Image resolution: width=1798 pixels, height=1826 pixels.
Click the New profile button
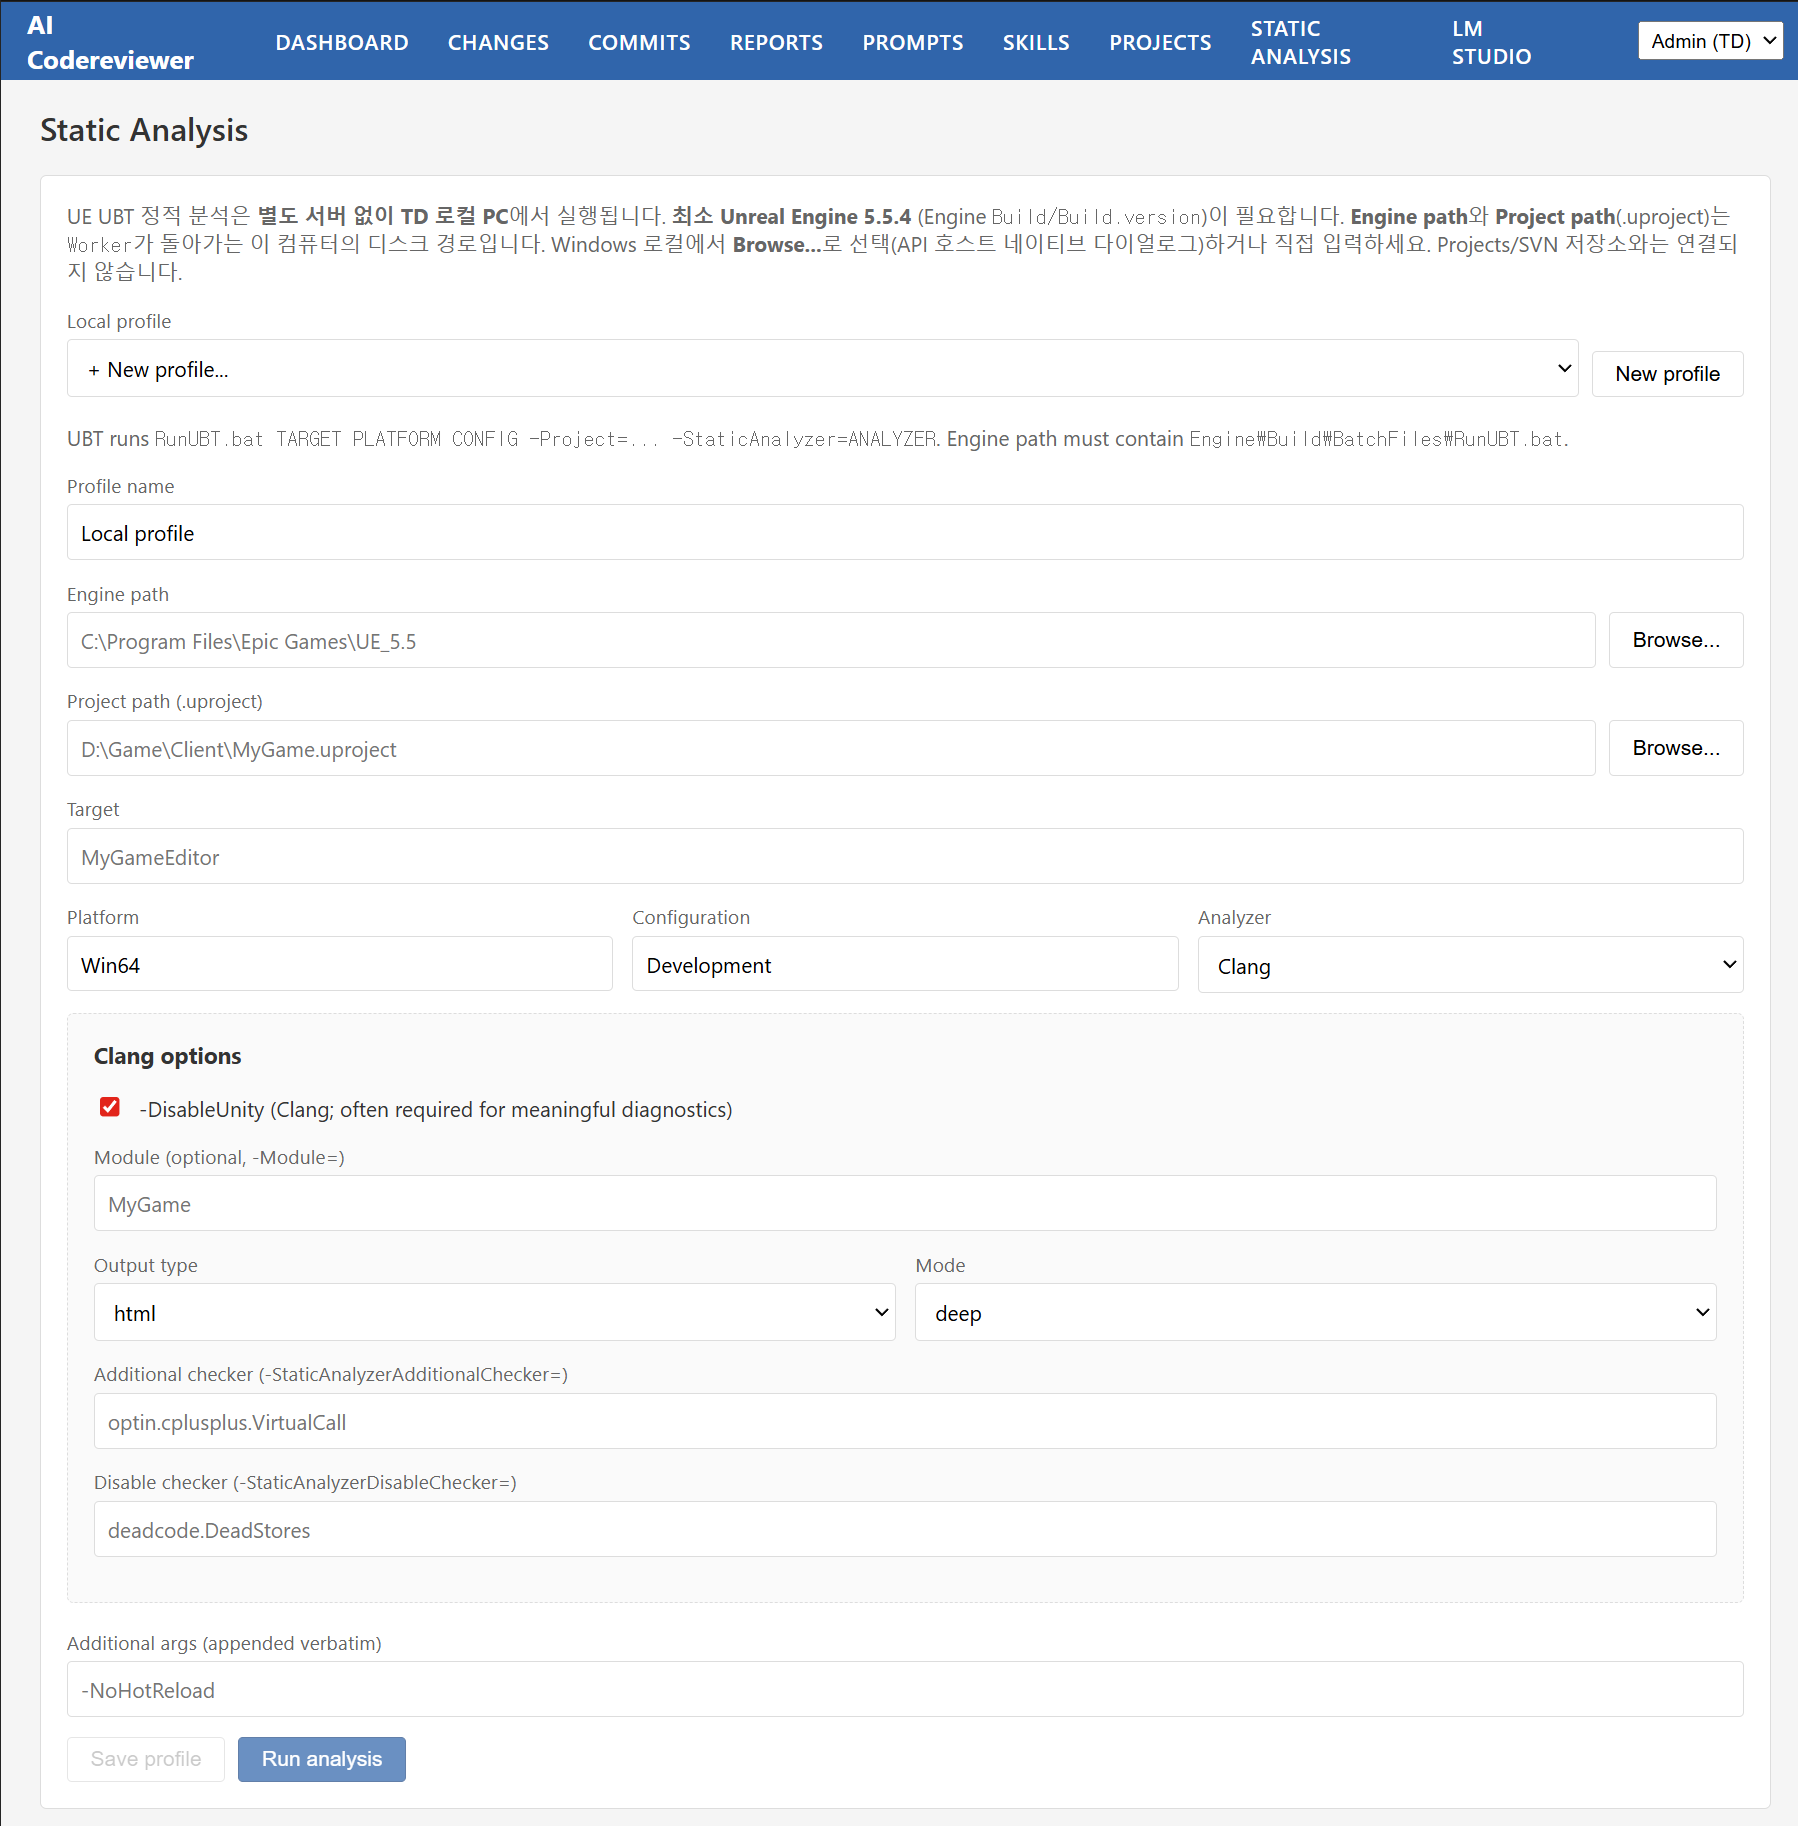coord(1667,374)
